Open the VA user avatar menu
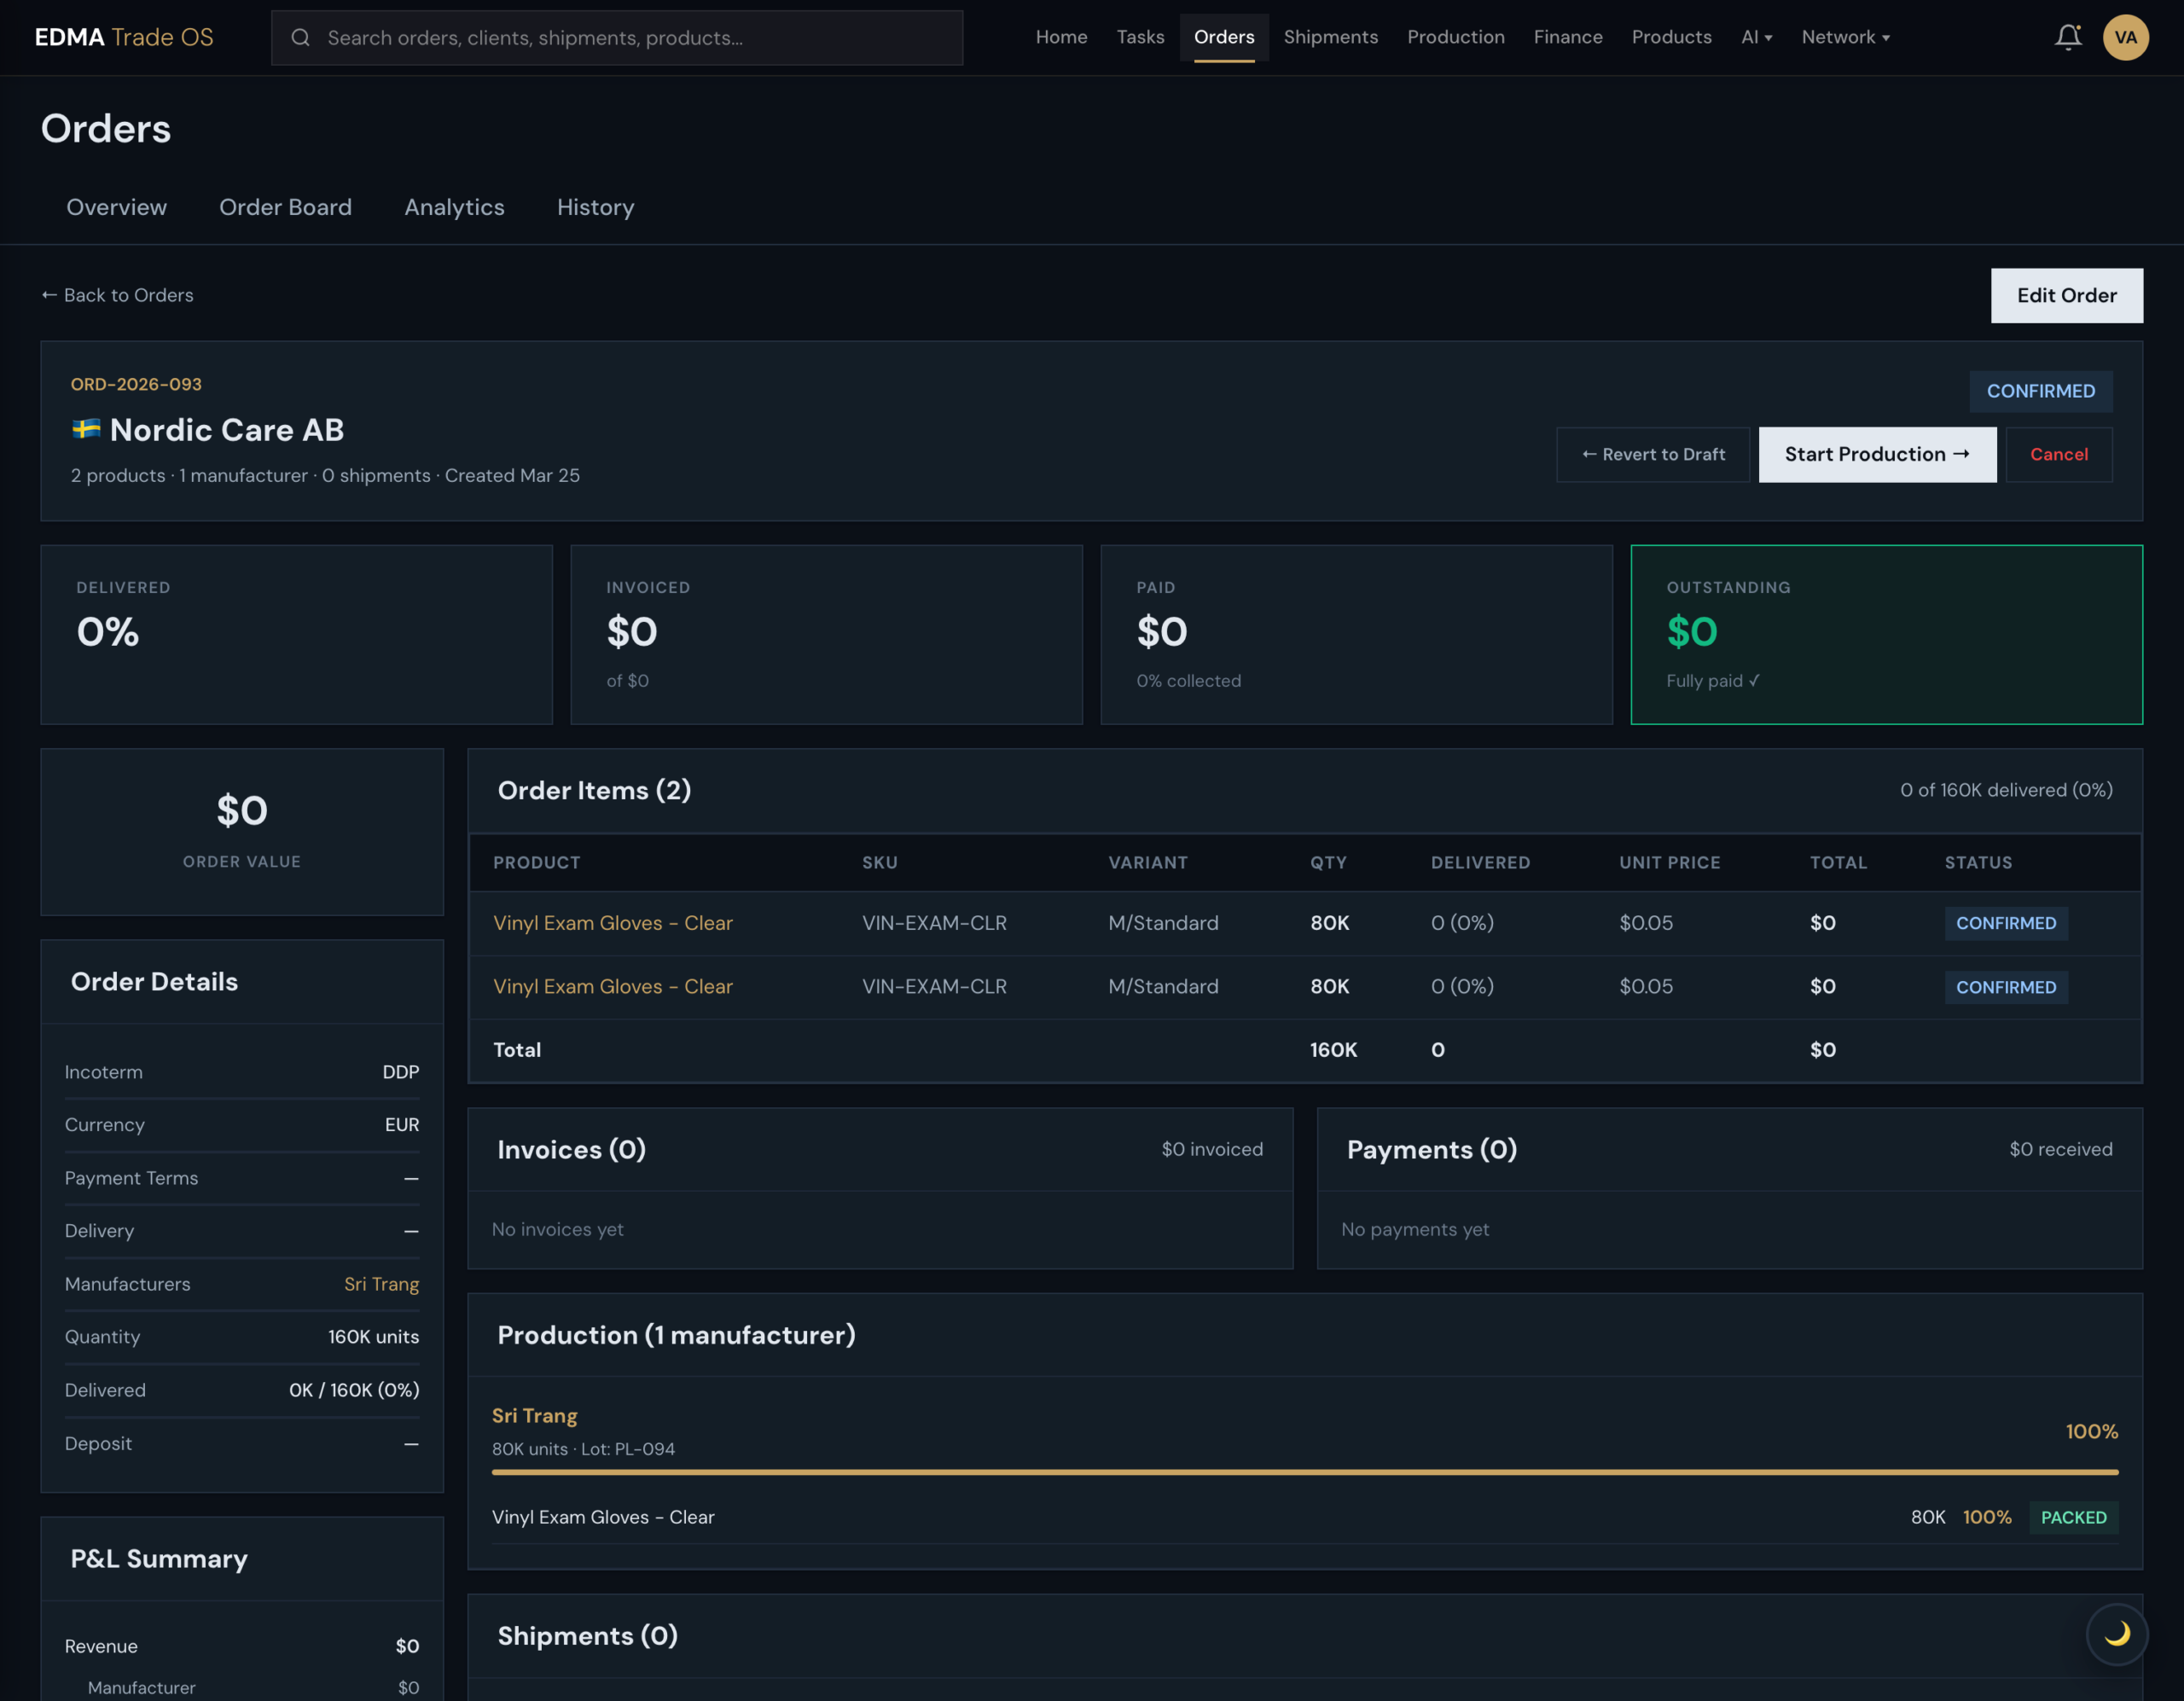The height and width of the screenshot is (1701, 2184). (2125, 37)
